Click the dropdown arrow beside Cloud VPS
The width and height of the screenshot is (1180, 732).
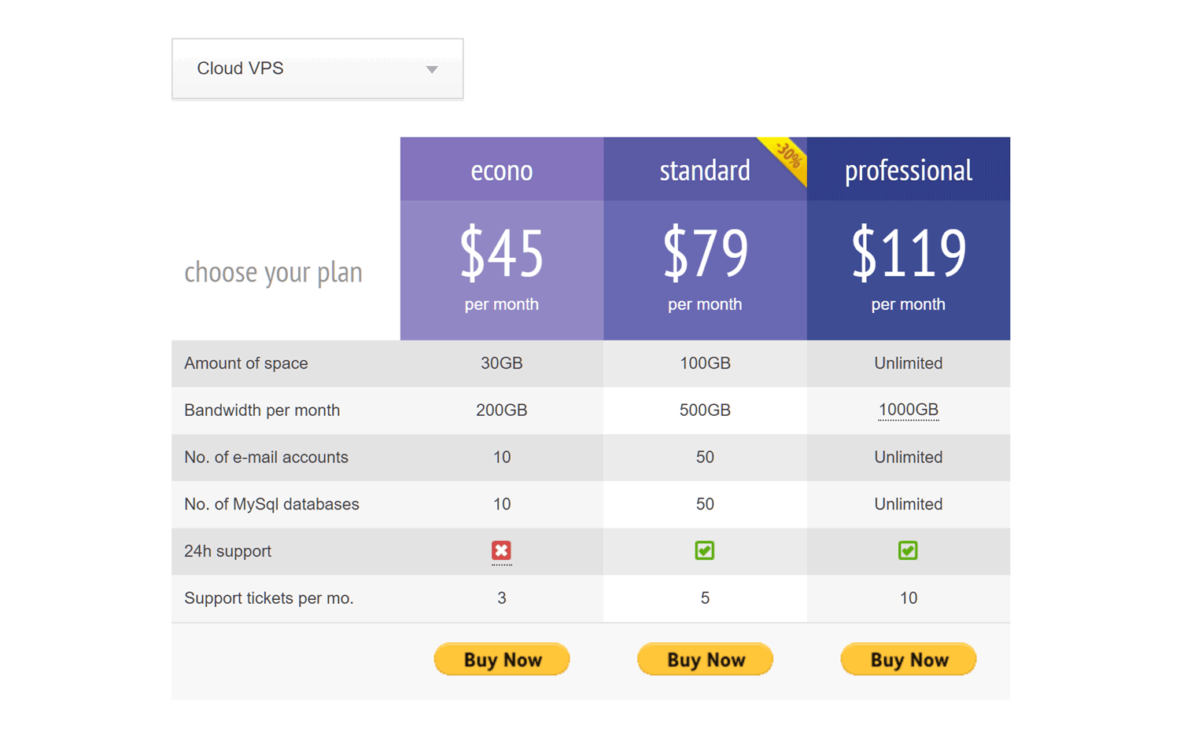pyautogui.click(x=432, y=69)
